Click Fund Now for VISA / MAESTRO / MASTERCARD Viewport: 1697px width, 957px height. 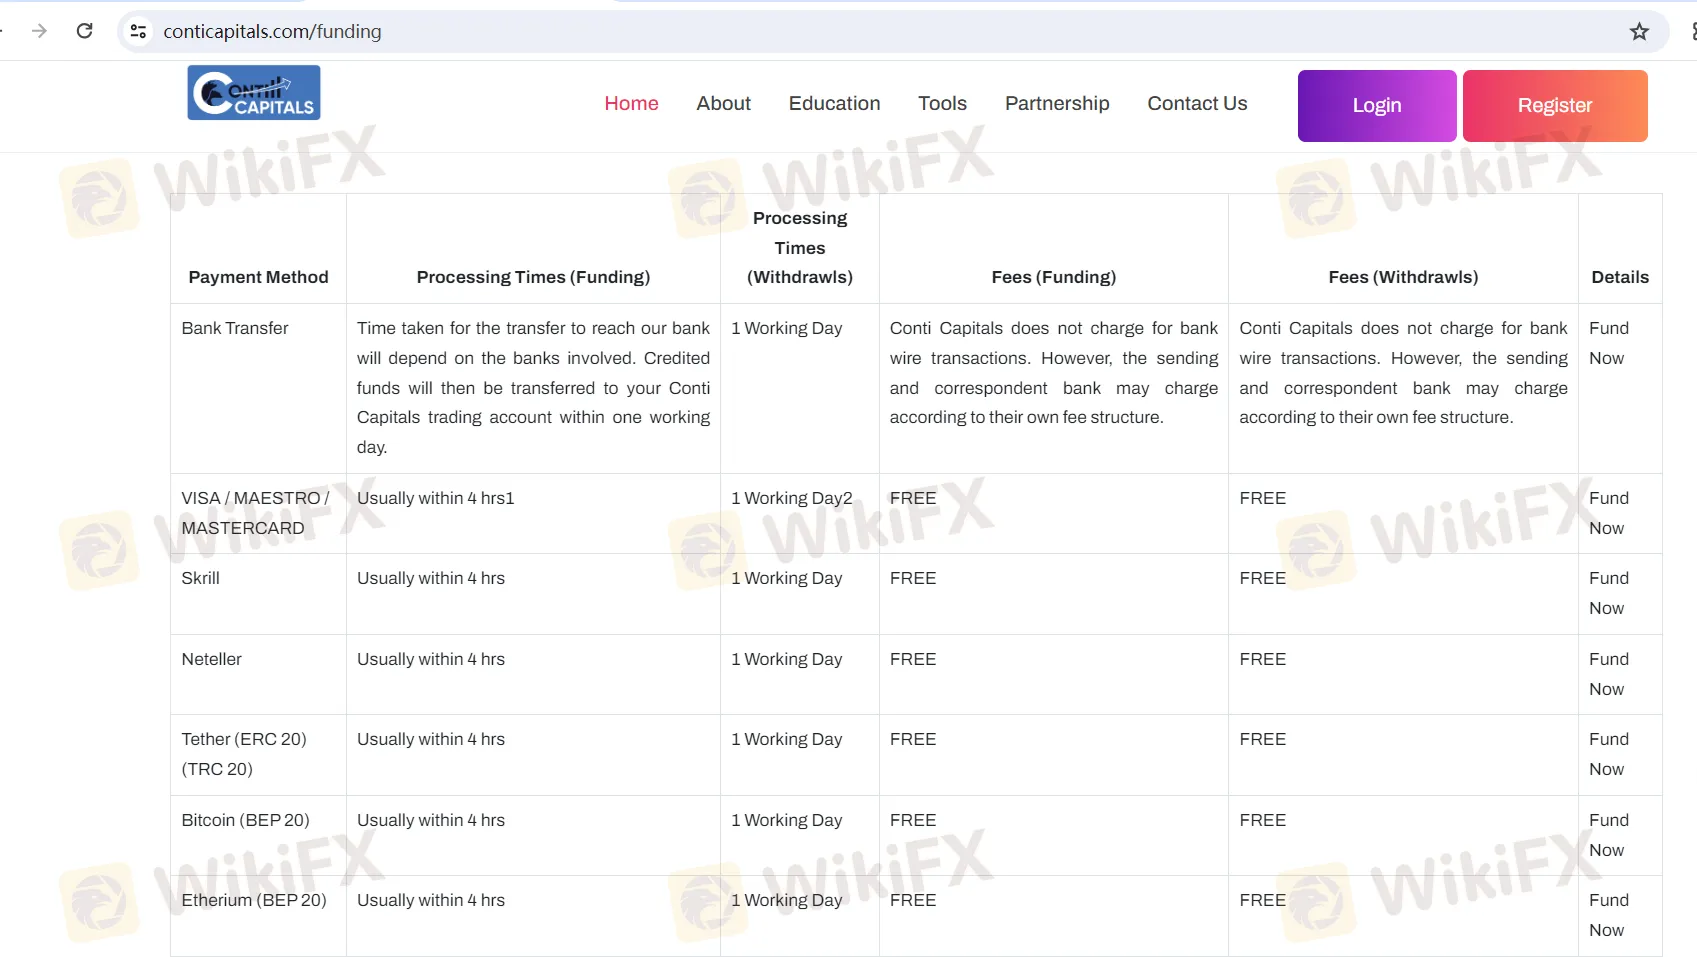(x=1608, y=513)
